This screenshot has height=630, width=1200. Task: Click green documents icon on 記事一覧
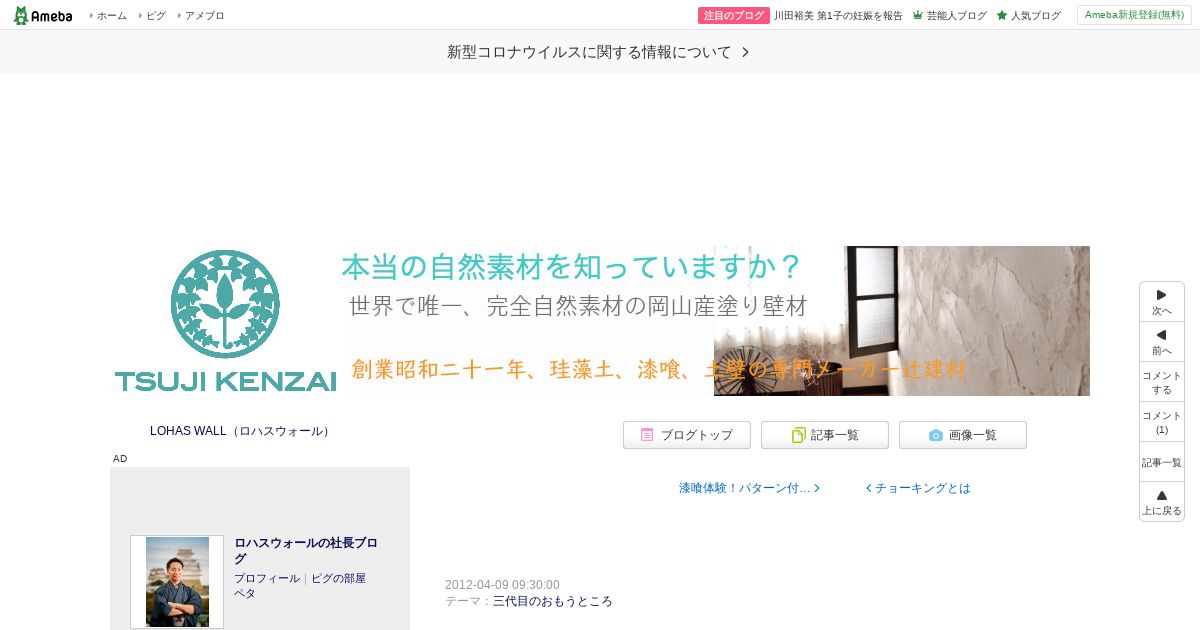(x=798, y=435)
